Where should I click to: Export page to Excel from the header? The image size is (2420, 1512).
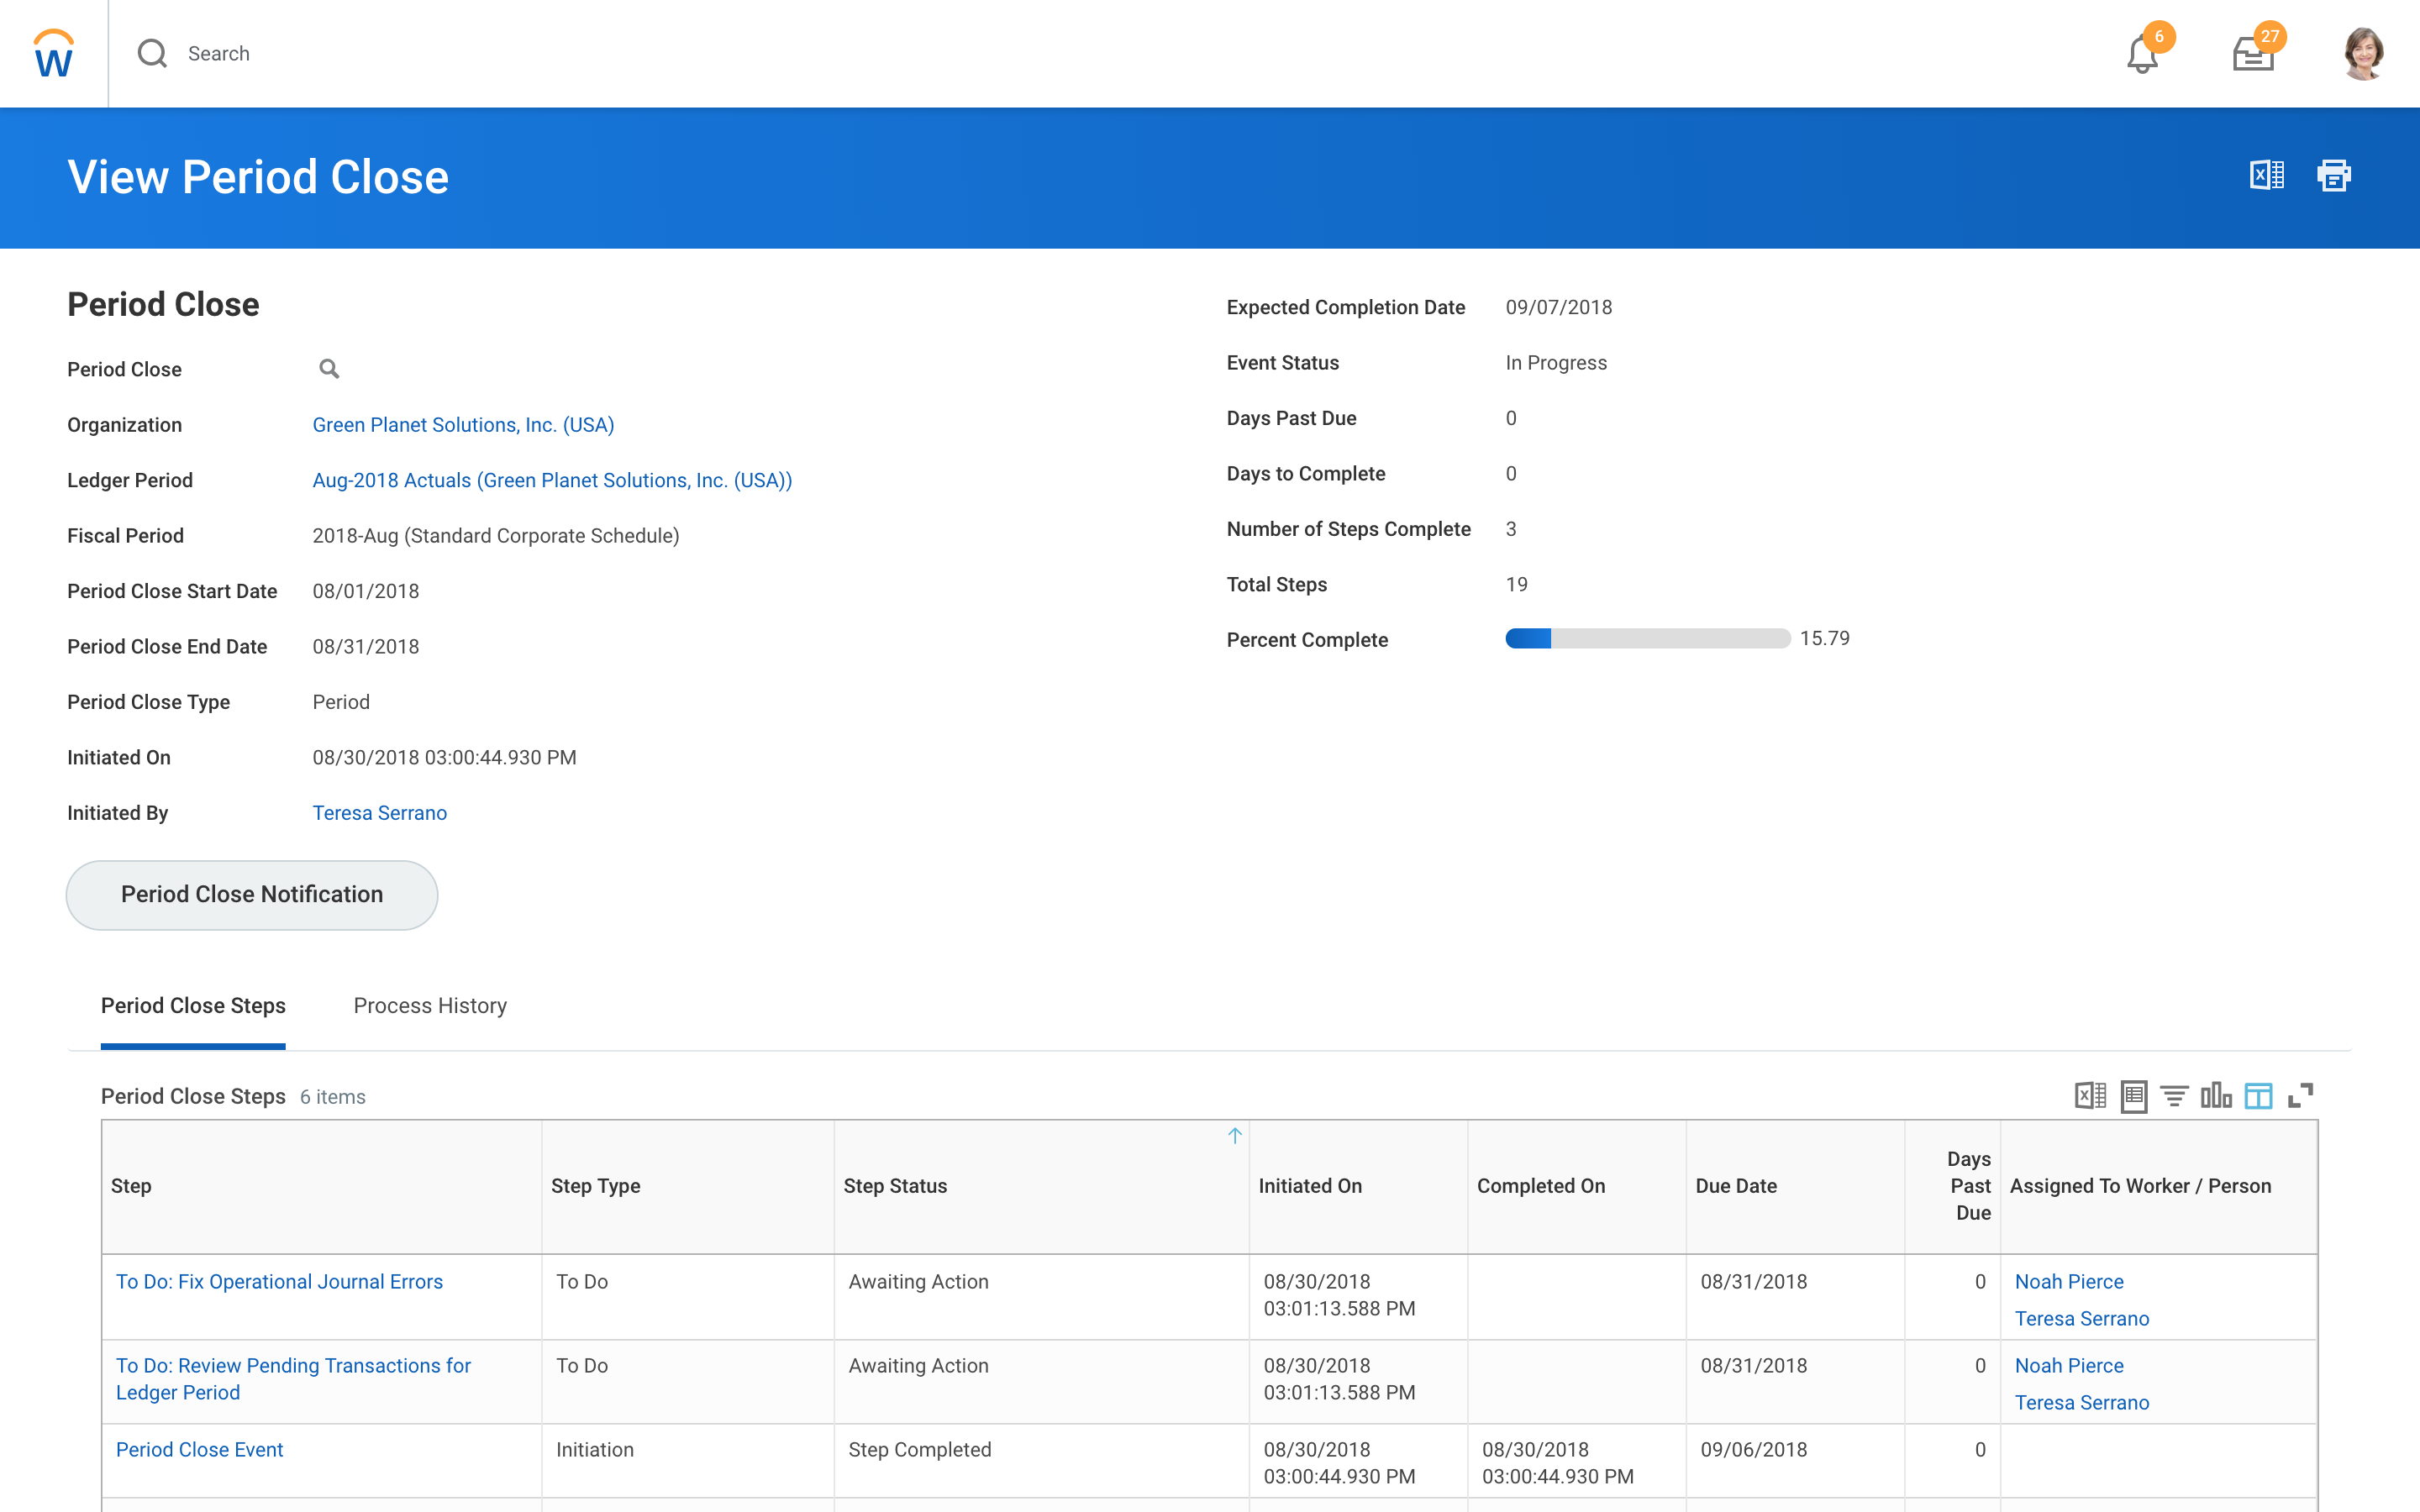[2266, 175]
